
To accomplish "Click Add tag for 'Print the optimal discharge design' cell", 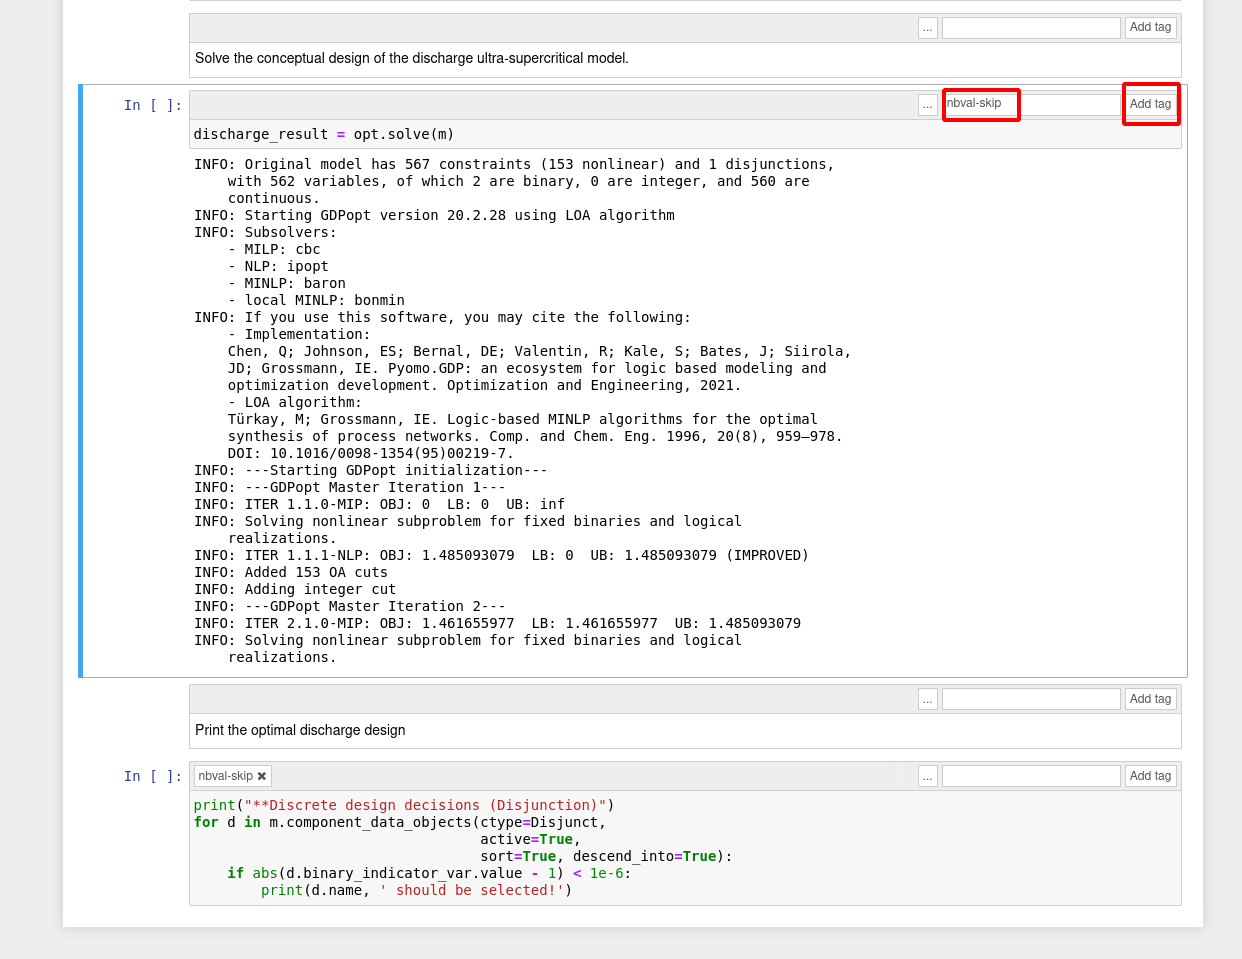I will (1150, 699).
